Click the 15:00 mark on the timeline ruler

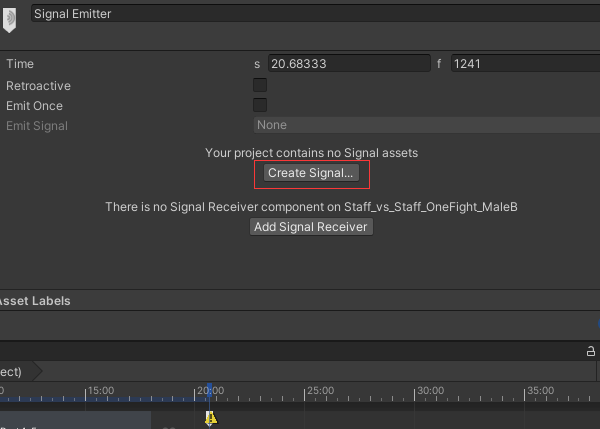[101, 390]
